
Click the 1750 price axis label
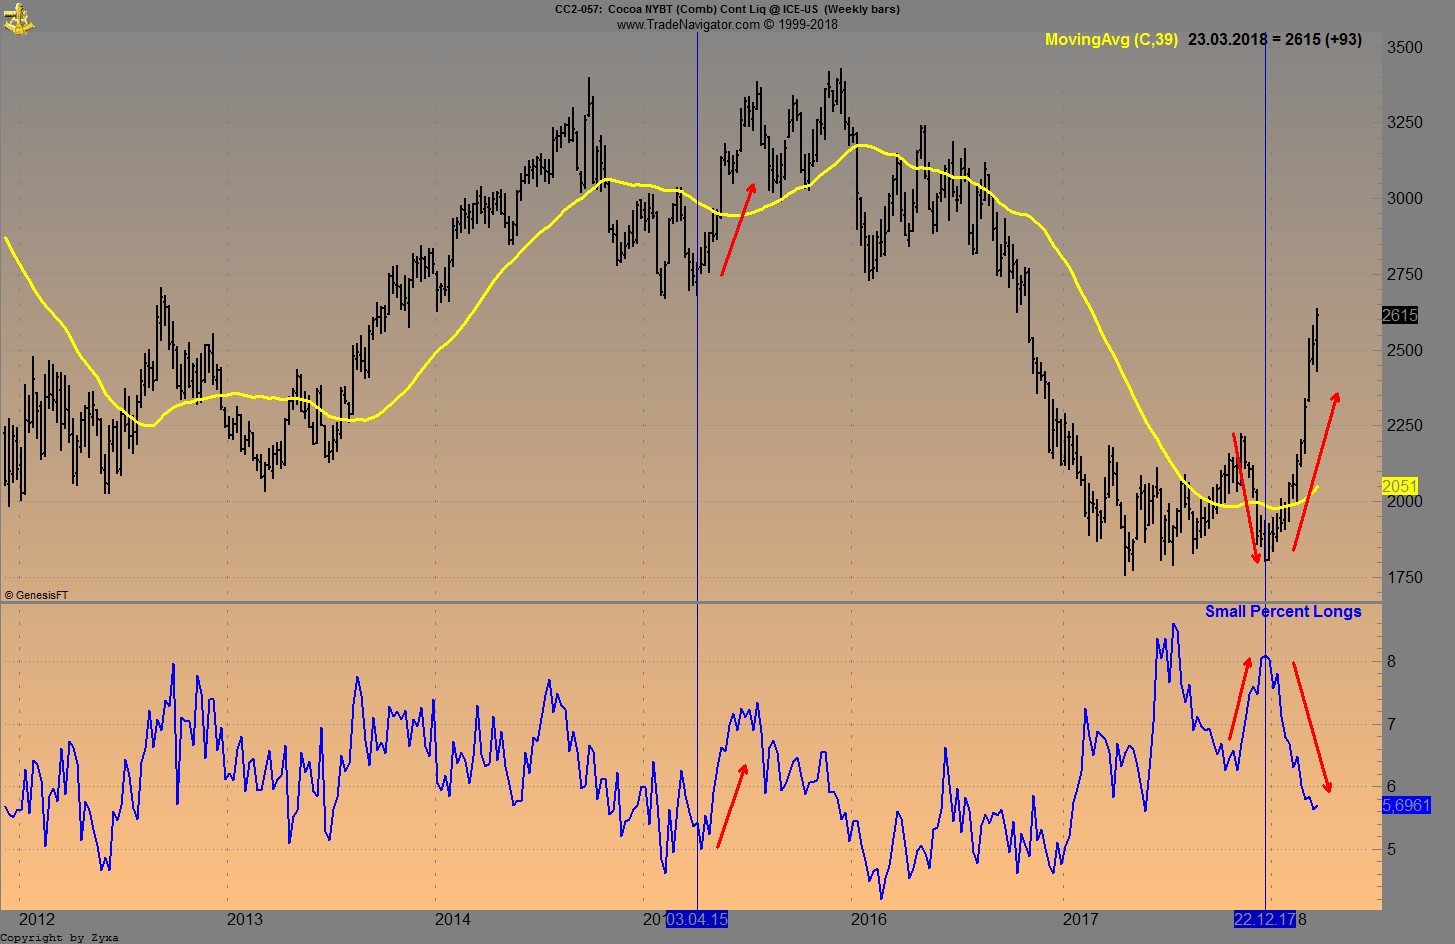(x=1404, y=578)
